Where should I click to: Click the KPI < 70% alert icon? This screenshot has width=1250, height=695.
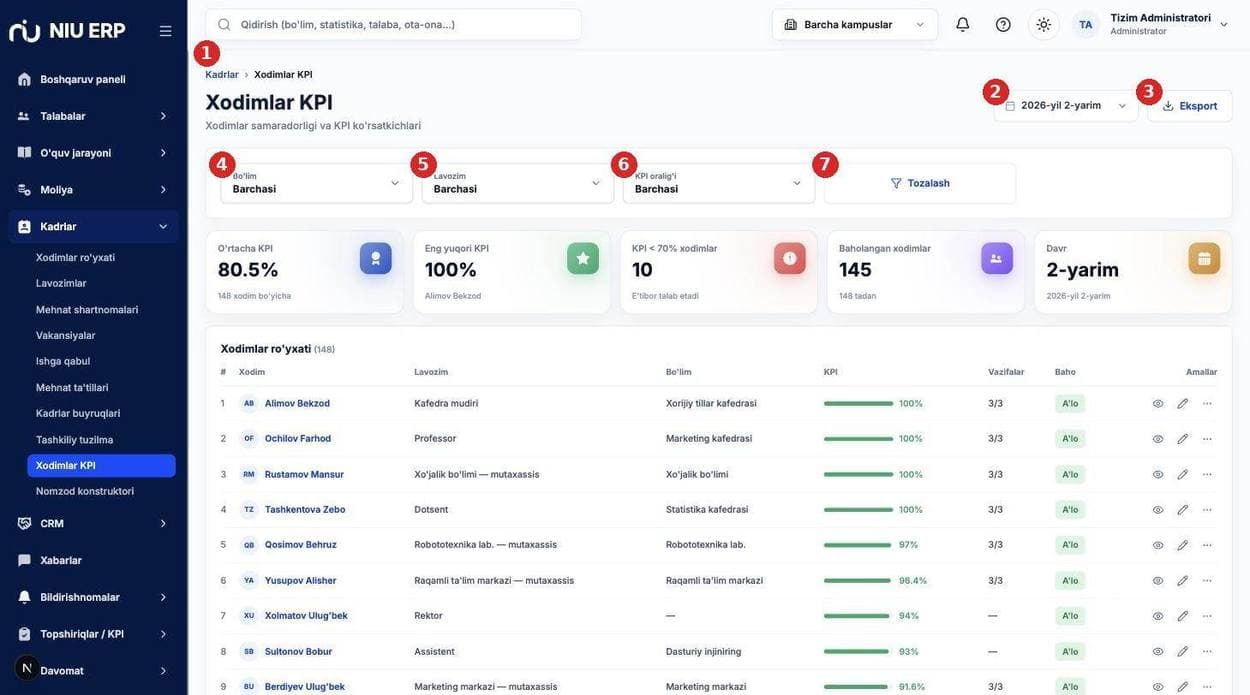(790, 258)
